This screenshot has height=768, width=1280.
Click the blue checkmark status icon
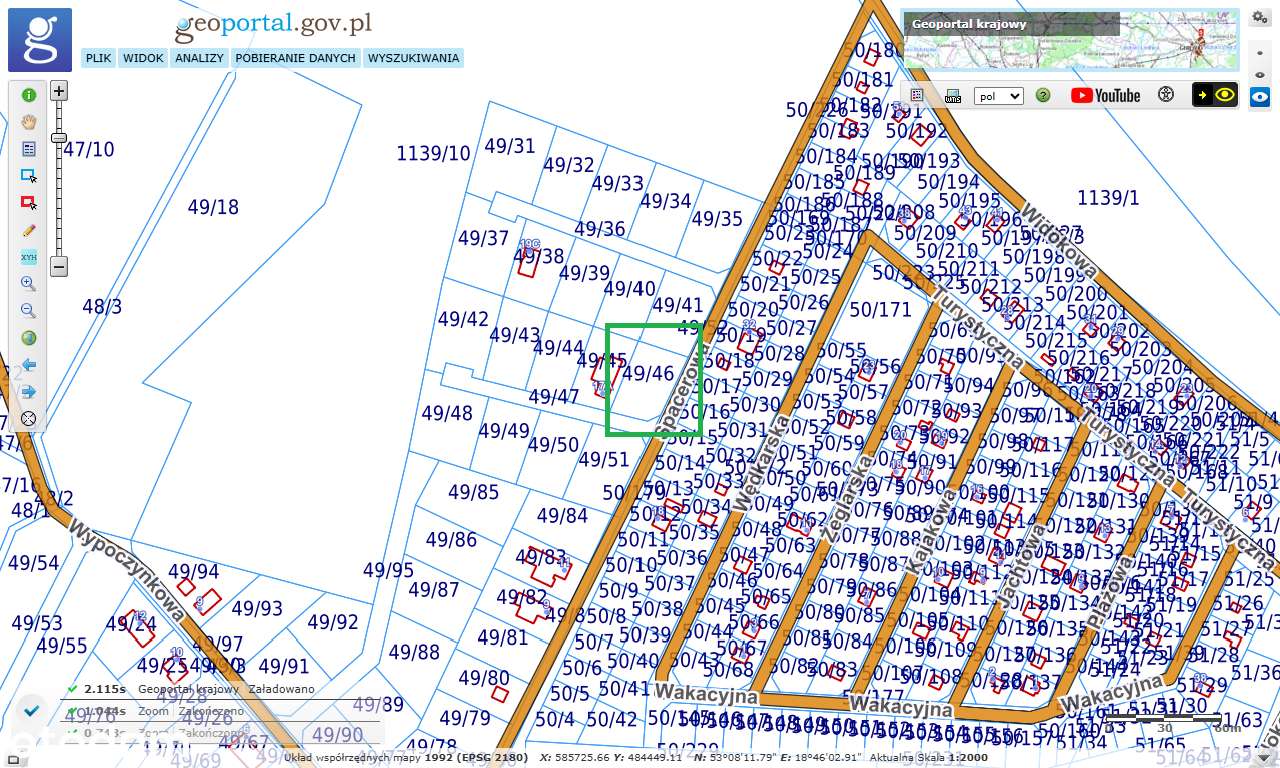click(31, 710)
